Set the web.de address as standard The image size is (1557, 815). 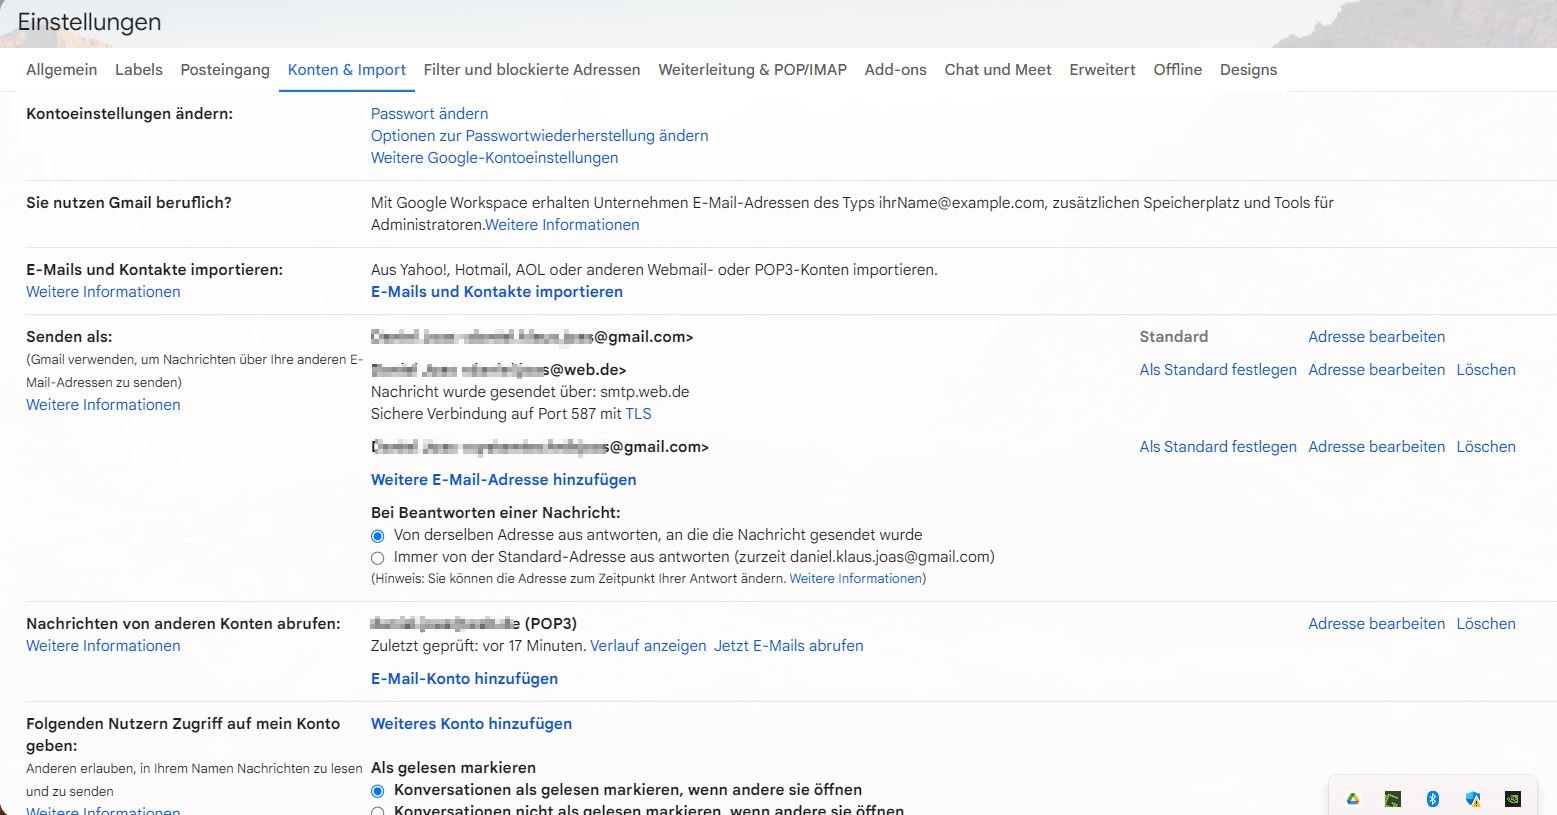[1217, 370]
